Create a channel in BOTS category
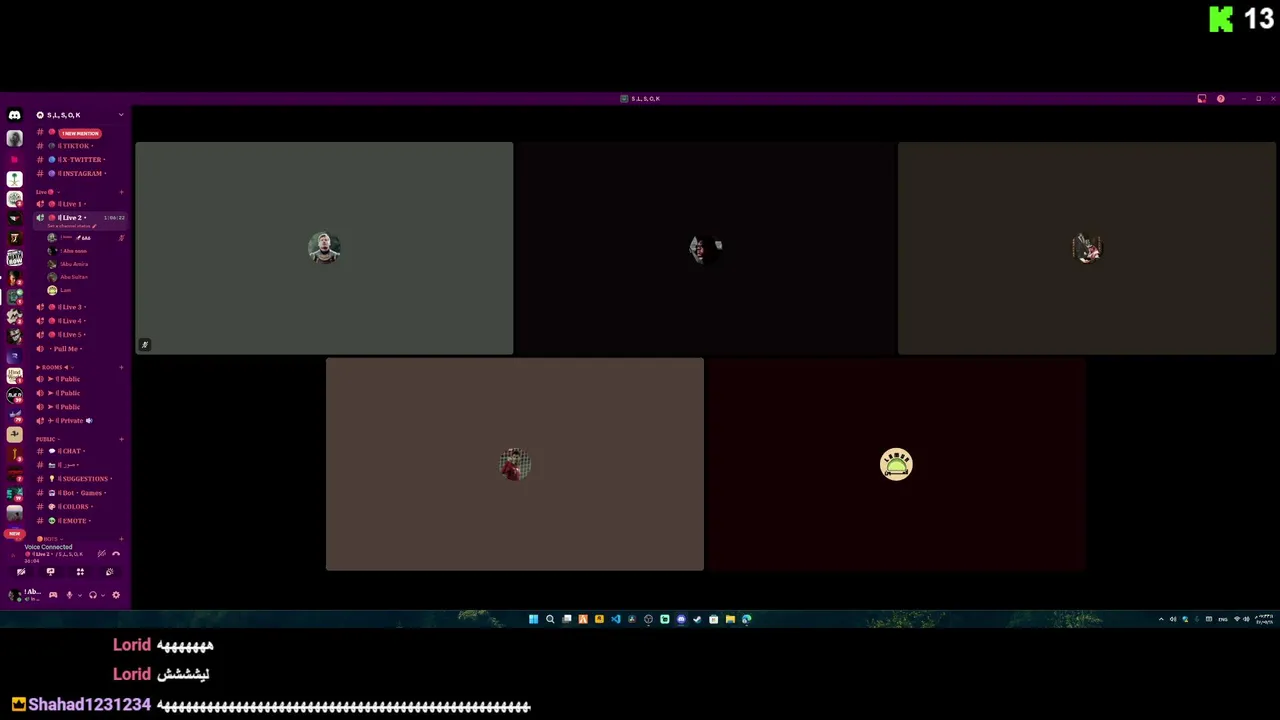Image resolution: width=1280 pixels, height=720 pixels. click(121, 539)
